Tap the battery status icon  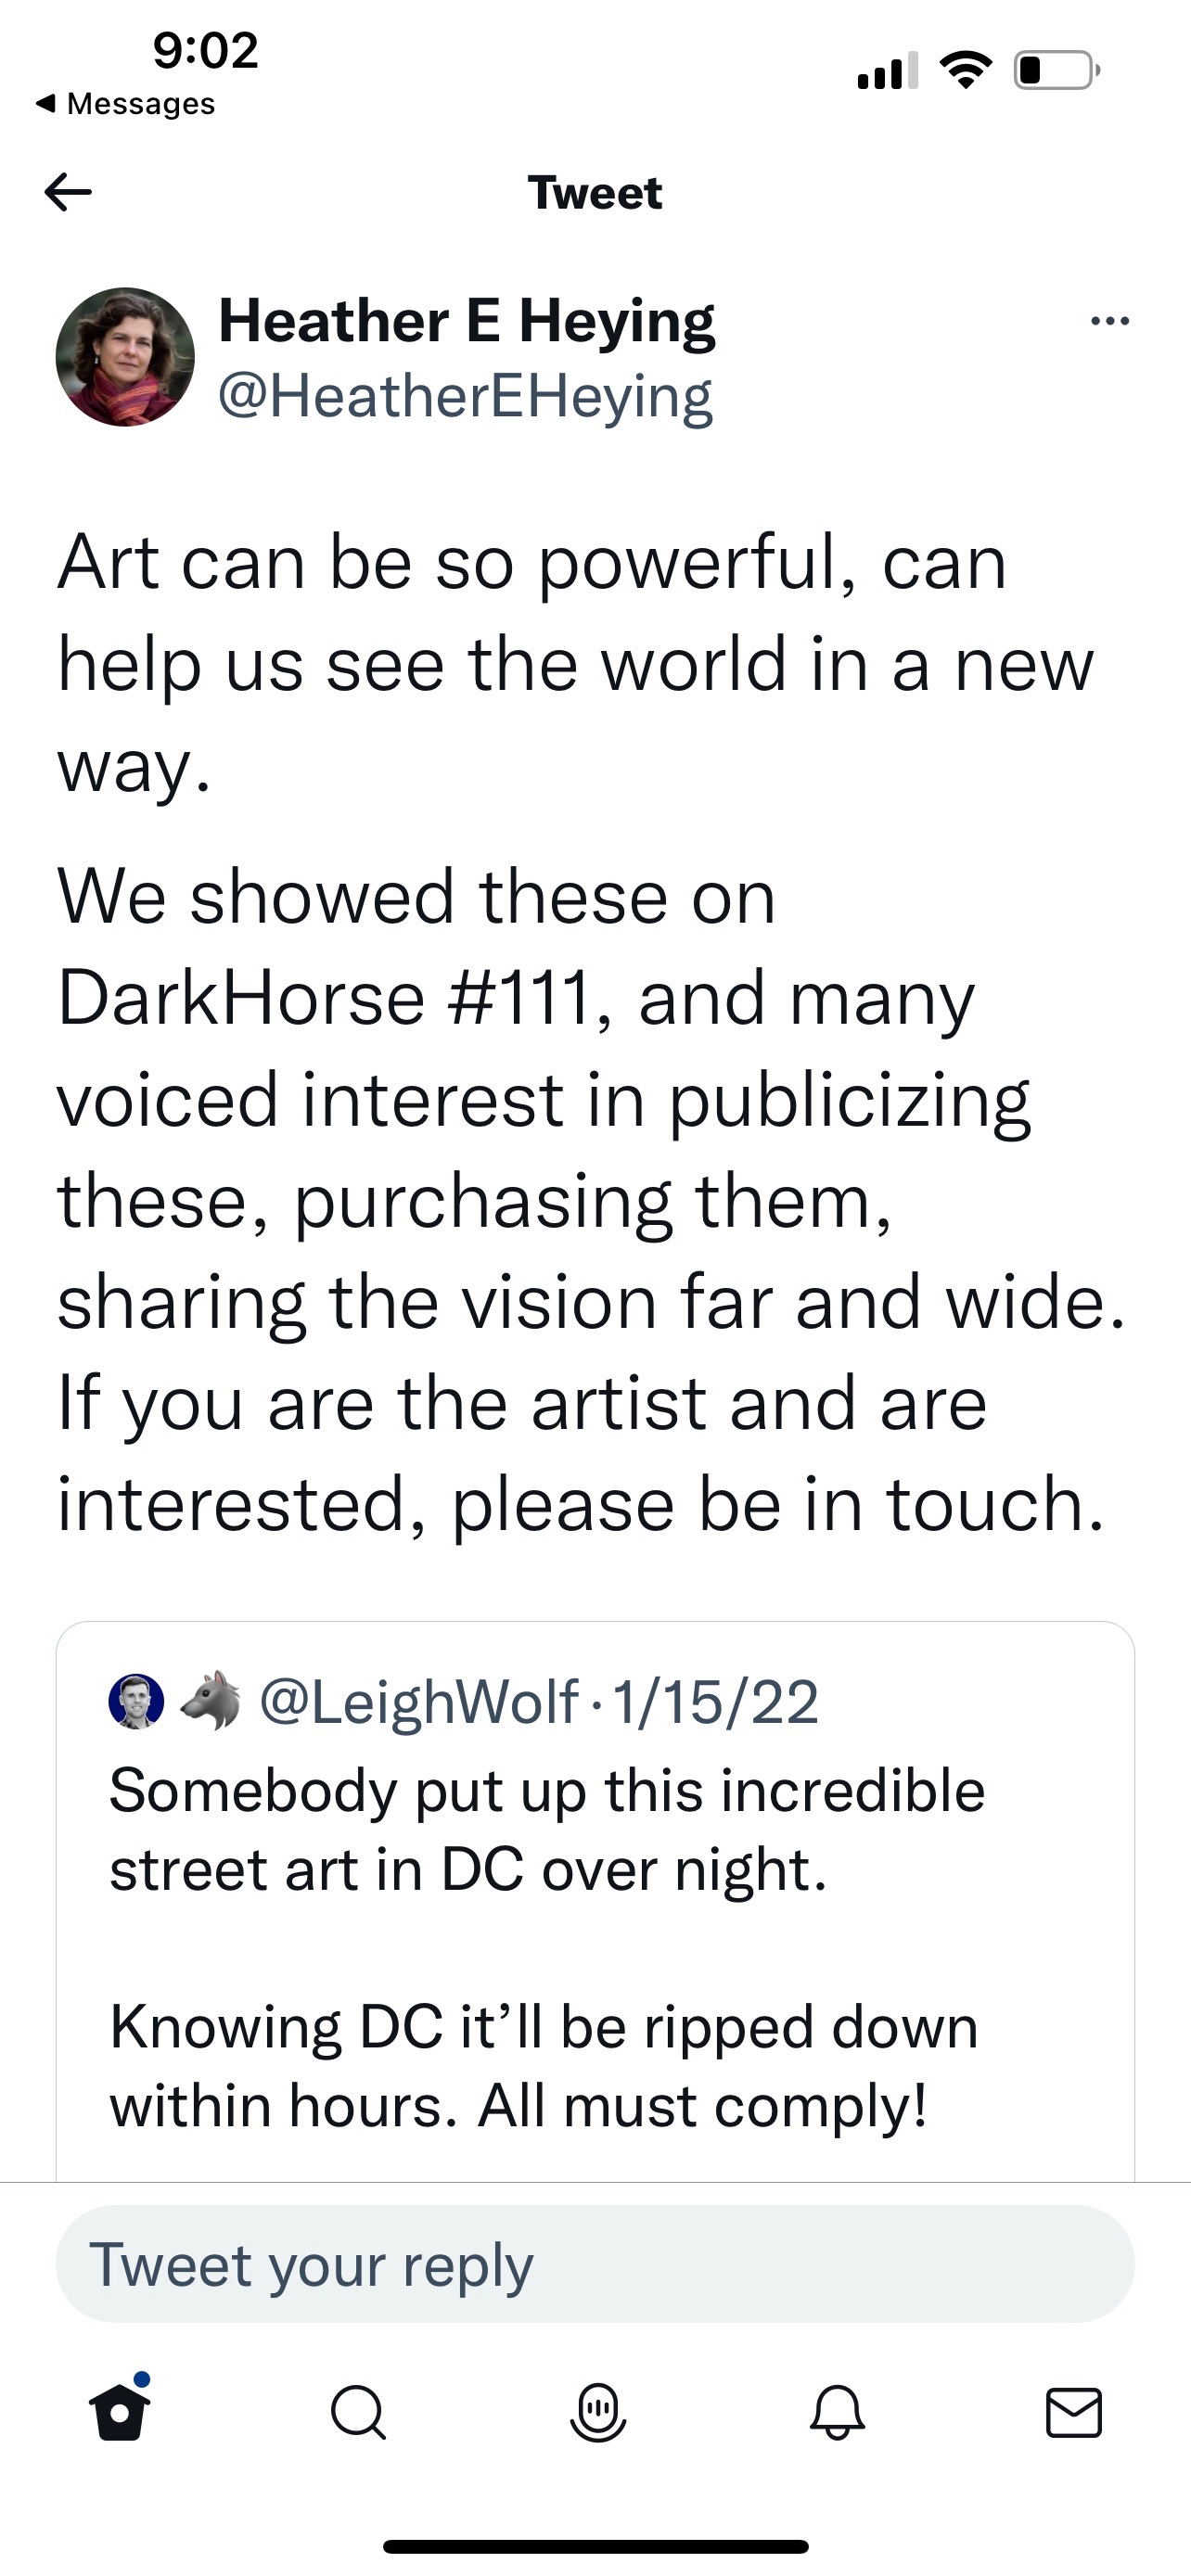coord(1057,70)
